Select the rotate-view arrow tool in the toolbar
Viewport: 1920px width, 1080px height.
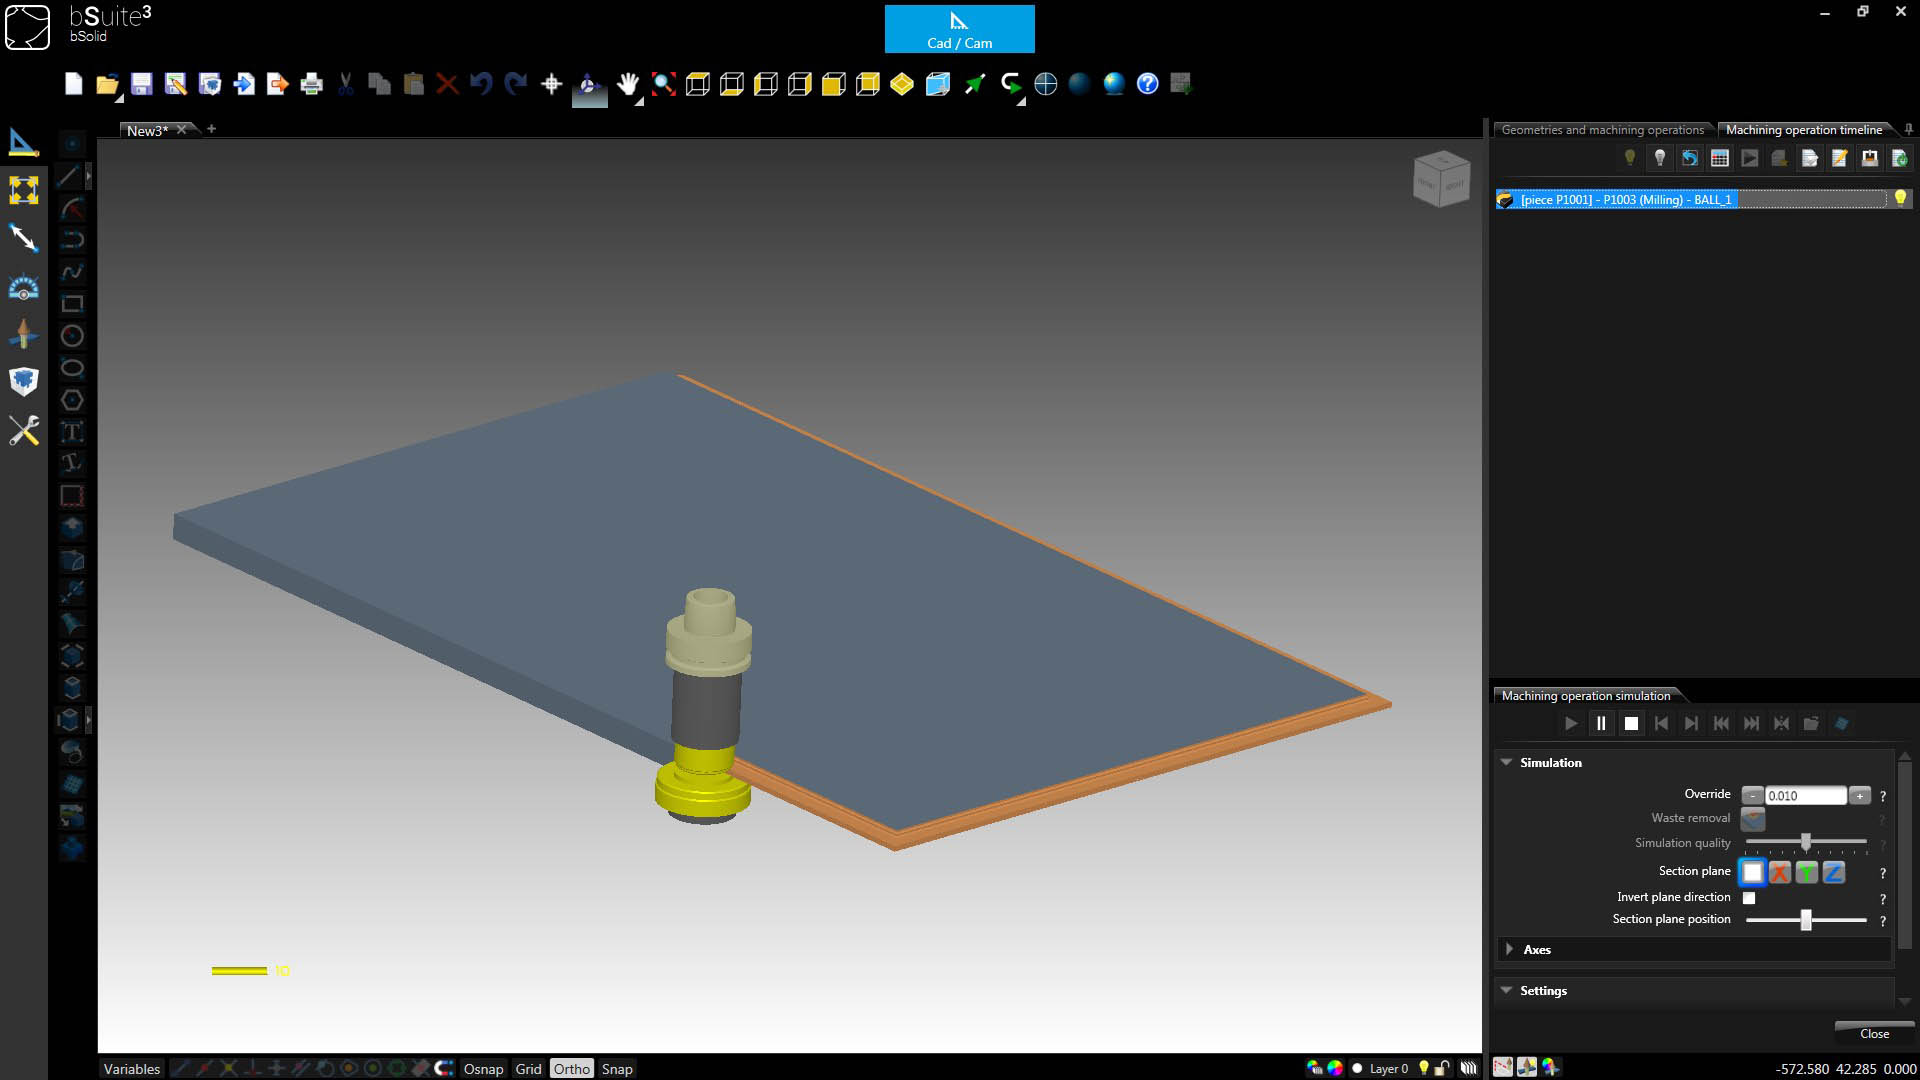coord(1010,84)
